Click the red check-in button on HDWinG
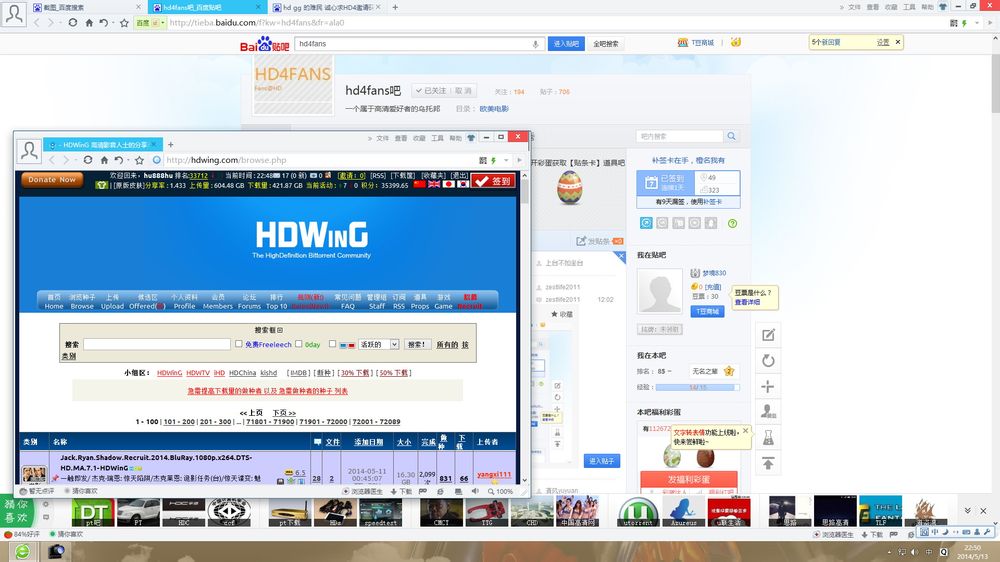Image resolution: width=1000 pixels, height=562 pixels. click(494, 181)
